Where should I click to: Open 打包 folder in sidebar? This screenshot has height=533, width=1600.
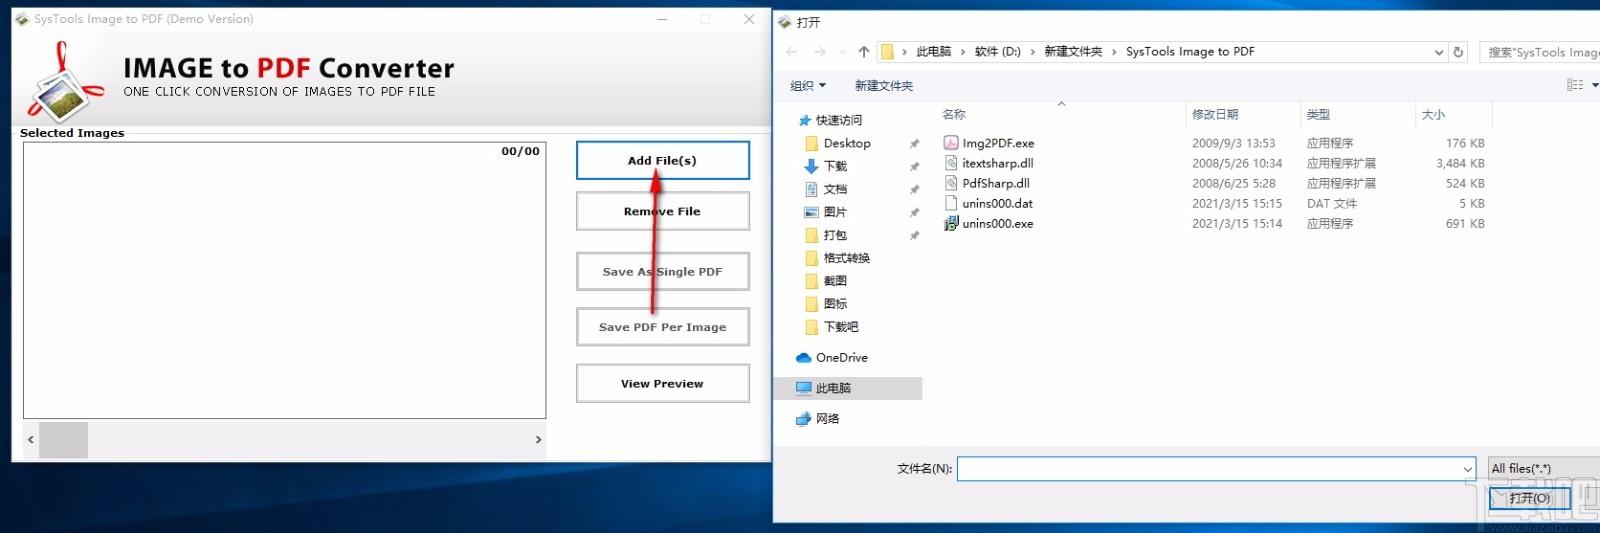tap(835, 235)
